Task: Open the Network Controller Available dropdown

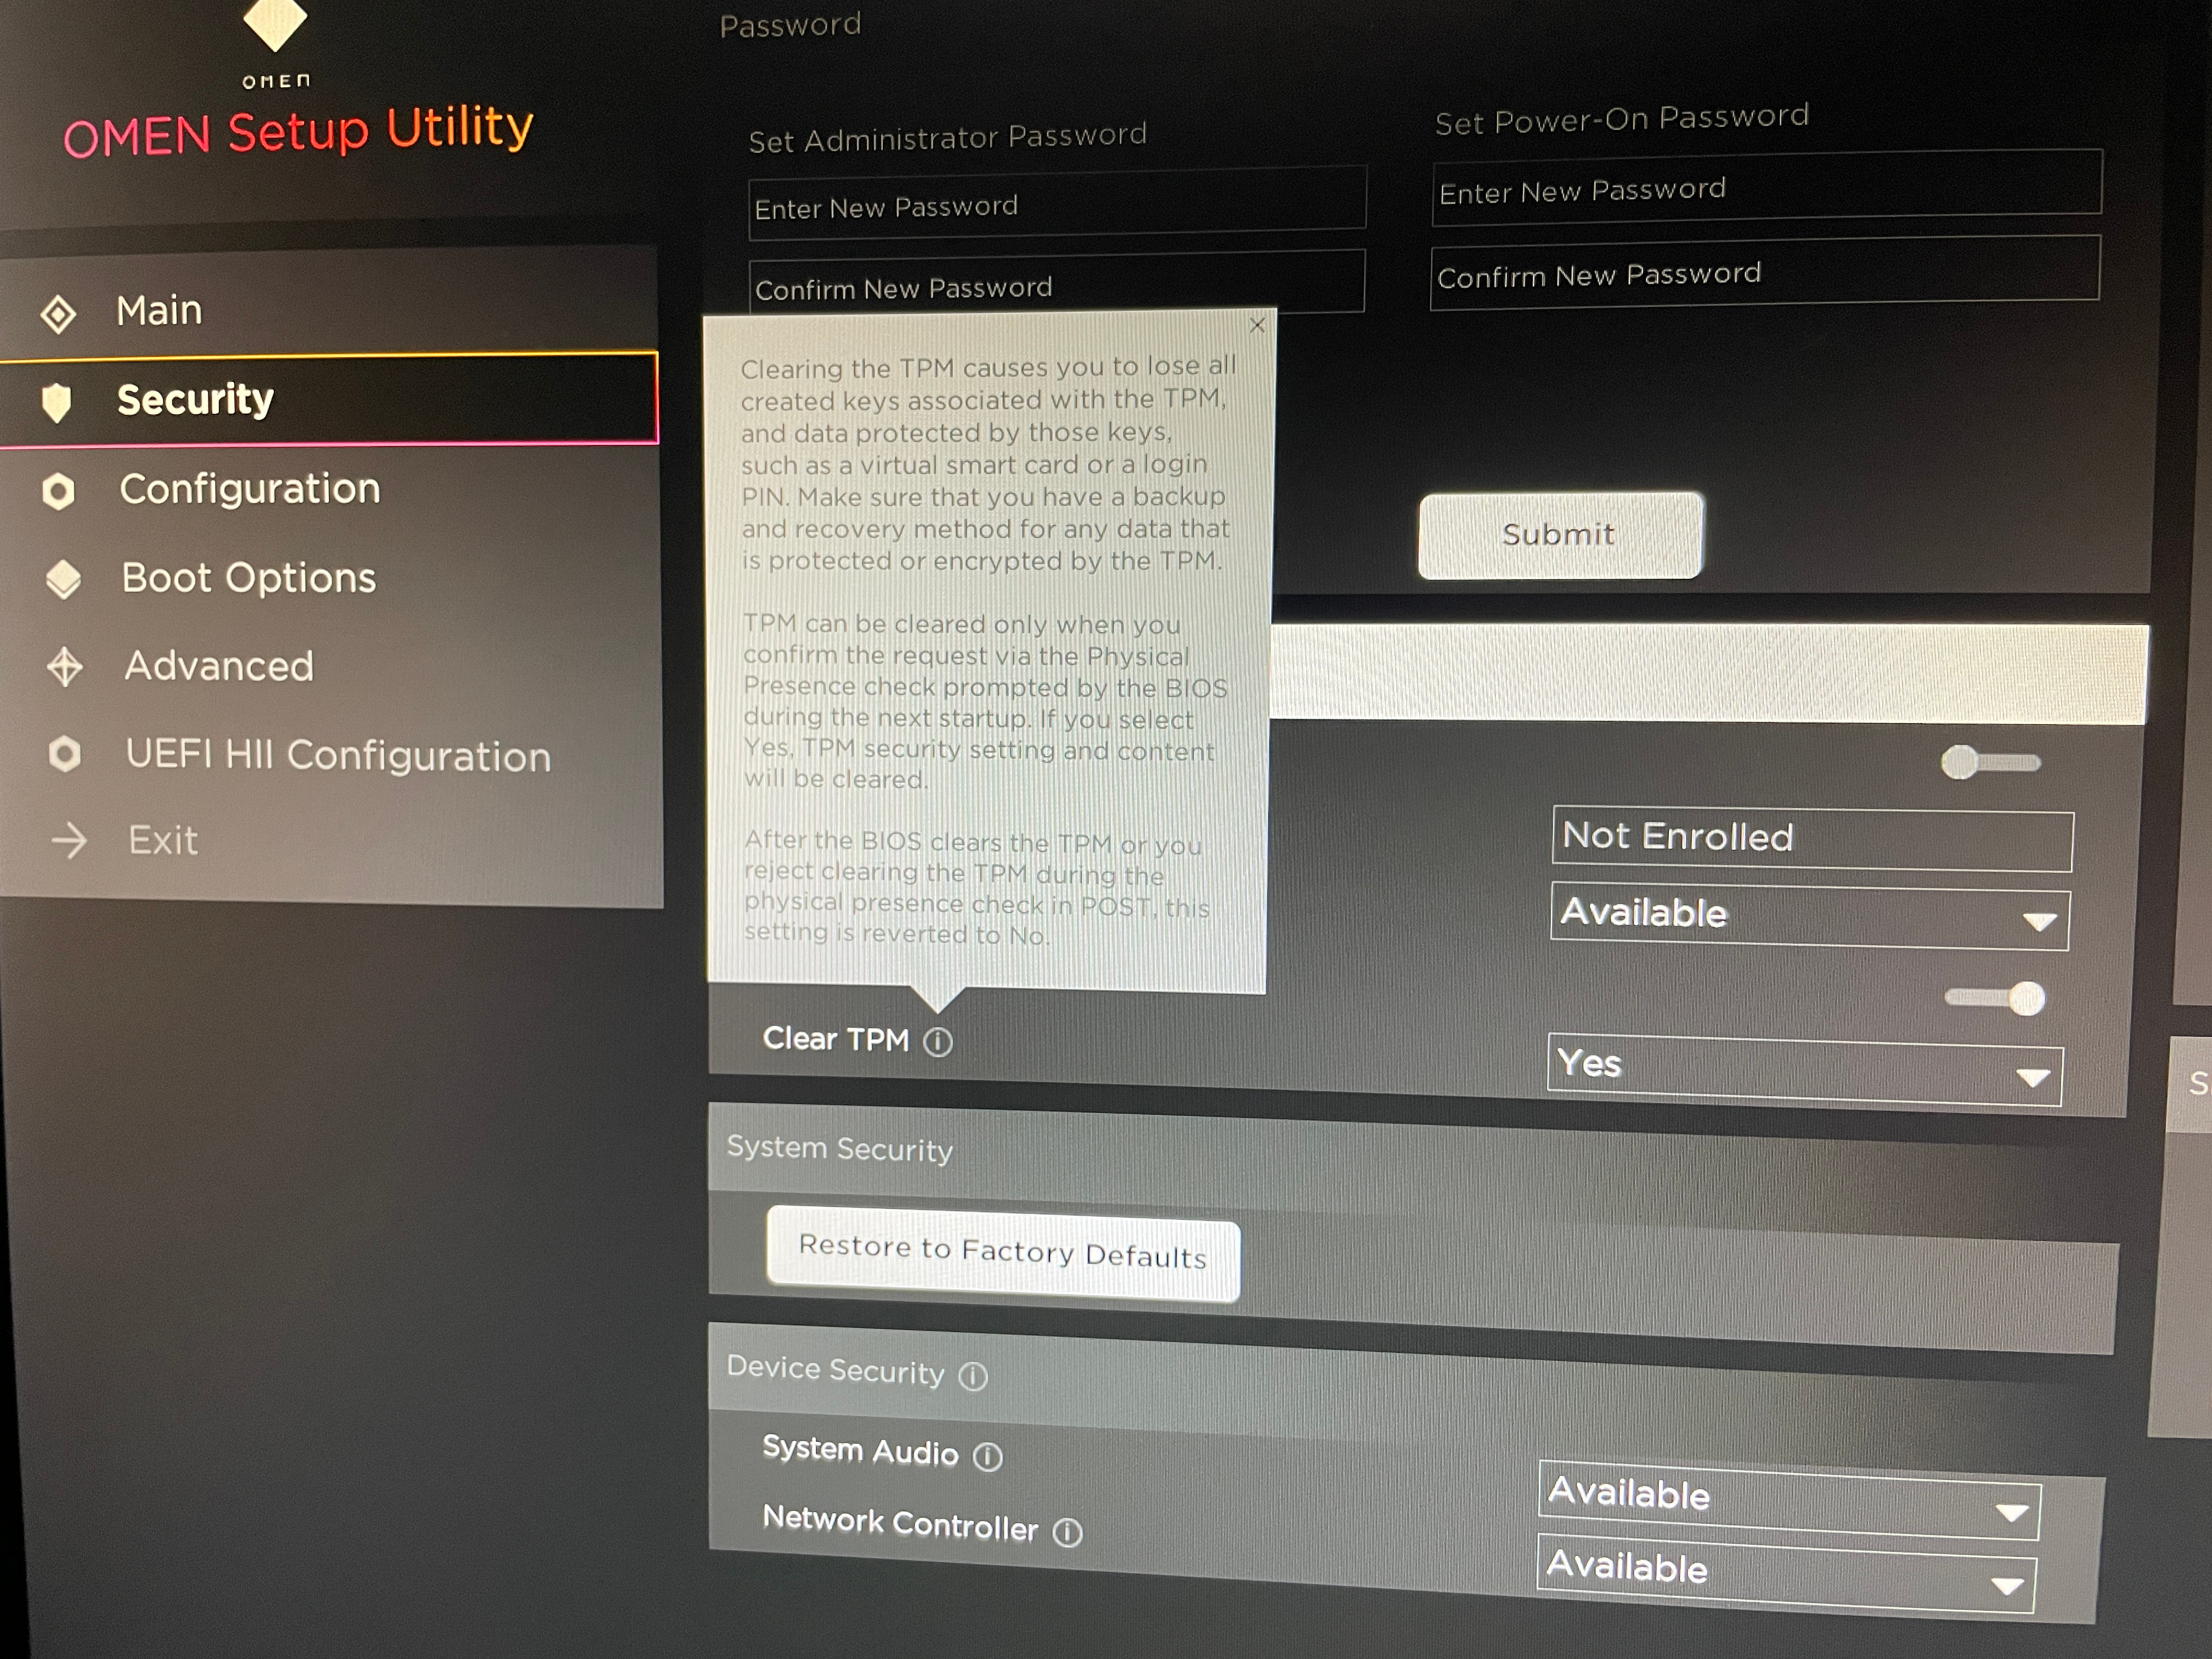Action: point(1786,1574)
